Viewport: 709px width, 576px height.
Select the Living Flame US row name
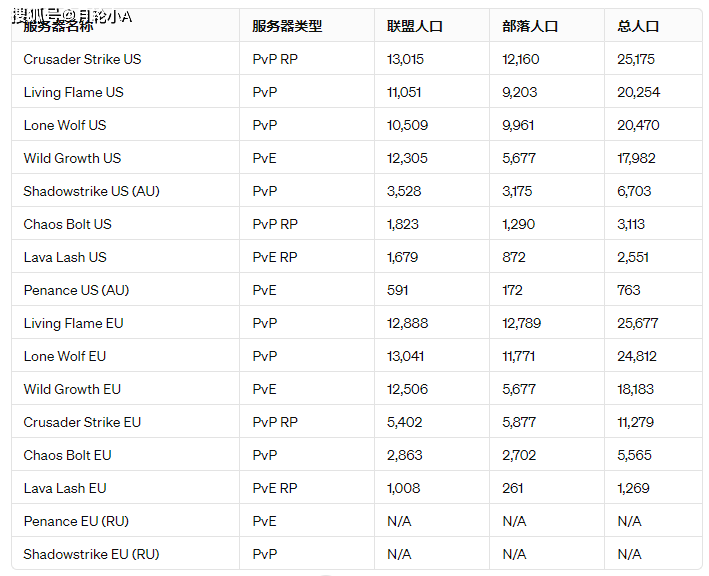tap(73, 92)
